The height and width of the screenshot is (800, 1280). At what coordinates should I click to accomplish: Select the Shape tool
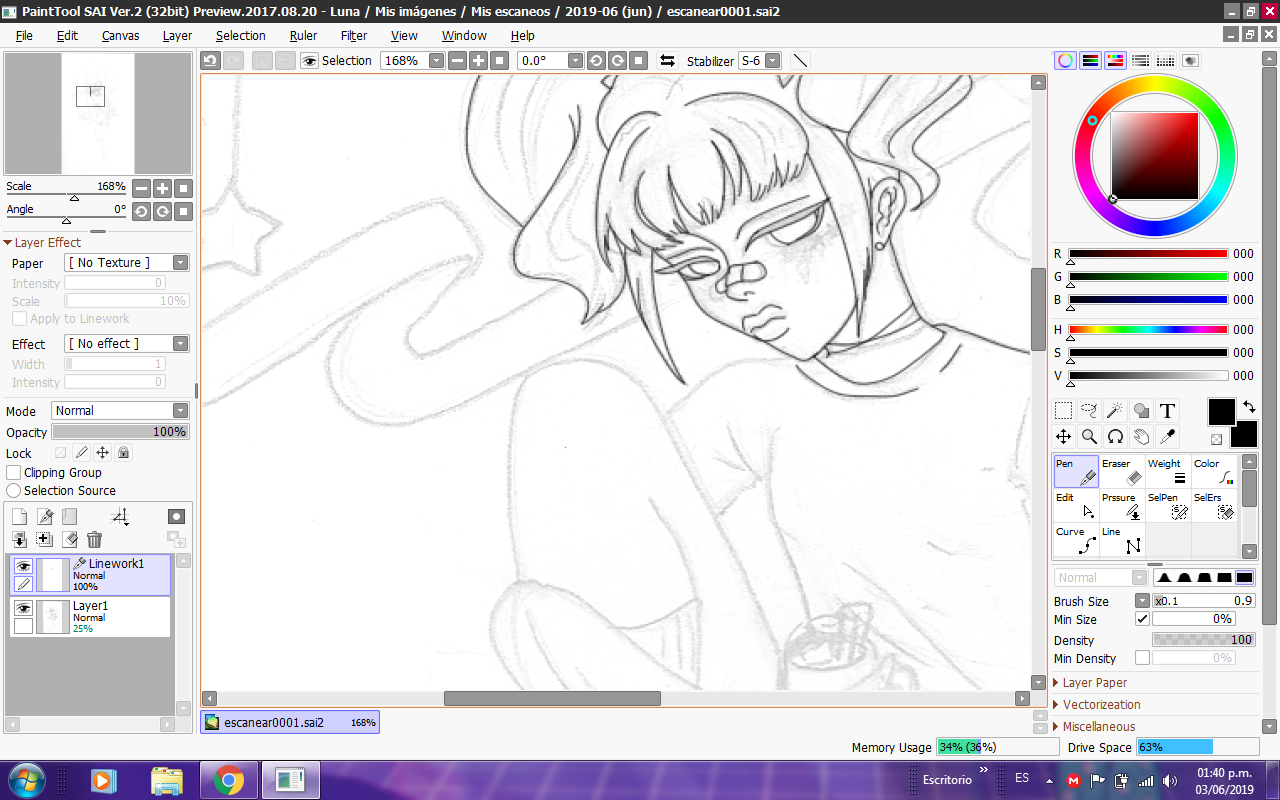(1141, 411)
